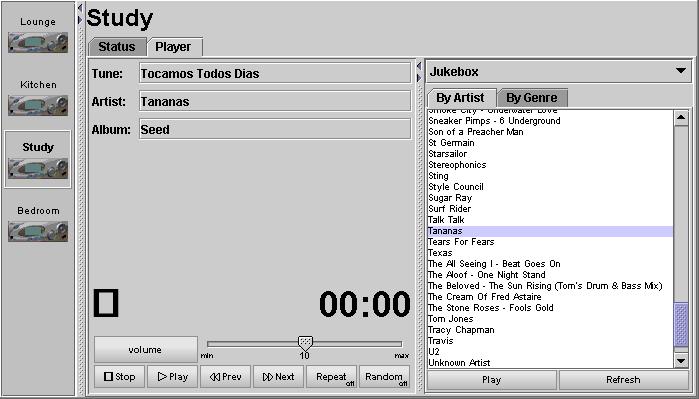The image size is (699, 399).
Task: Select highlighted 'Tananas' artist row
Action: coord(550,231)
